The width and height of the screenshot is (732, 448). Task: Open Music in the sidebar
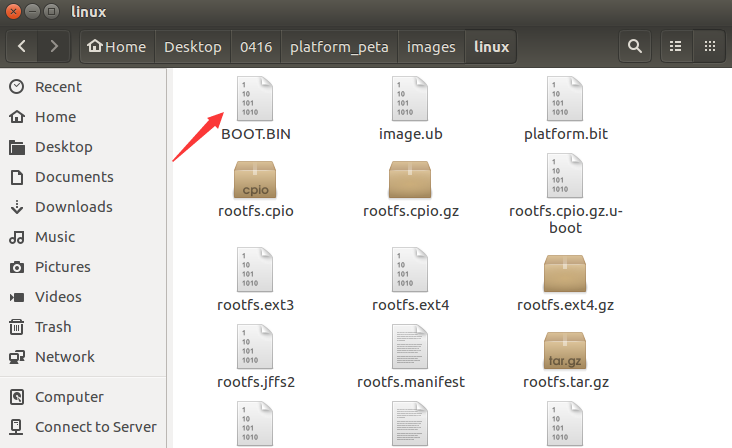pyautogui.click(x=83, y=237)
